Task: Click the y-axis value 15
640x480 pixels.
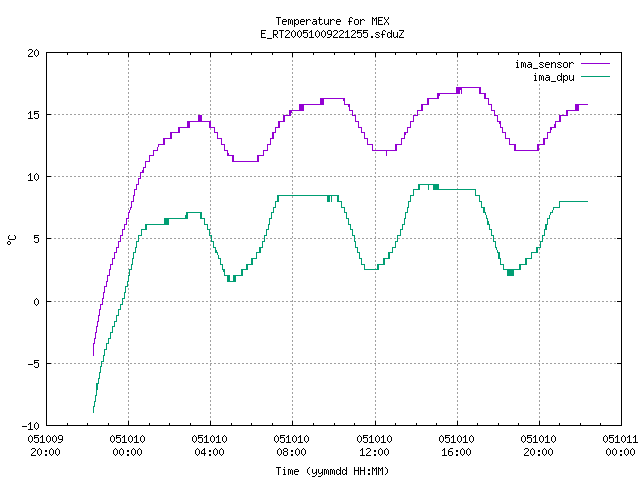Action: tap(33, 115)
